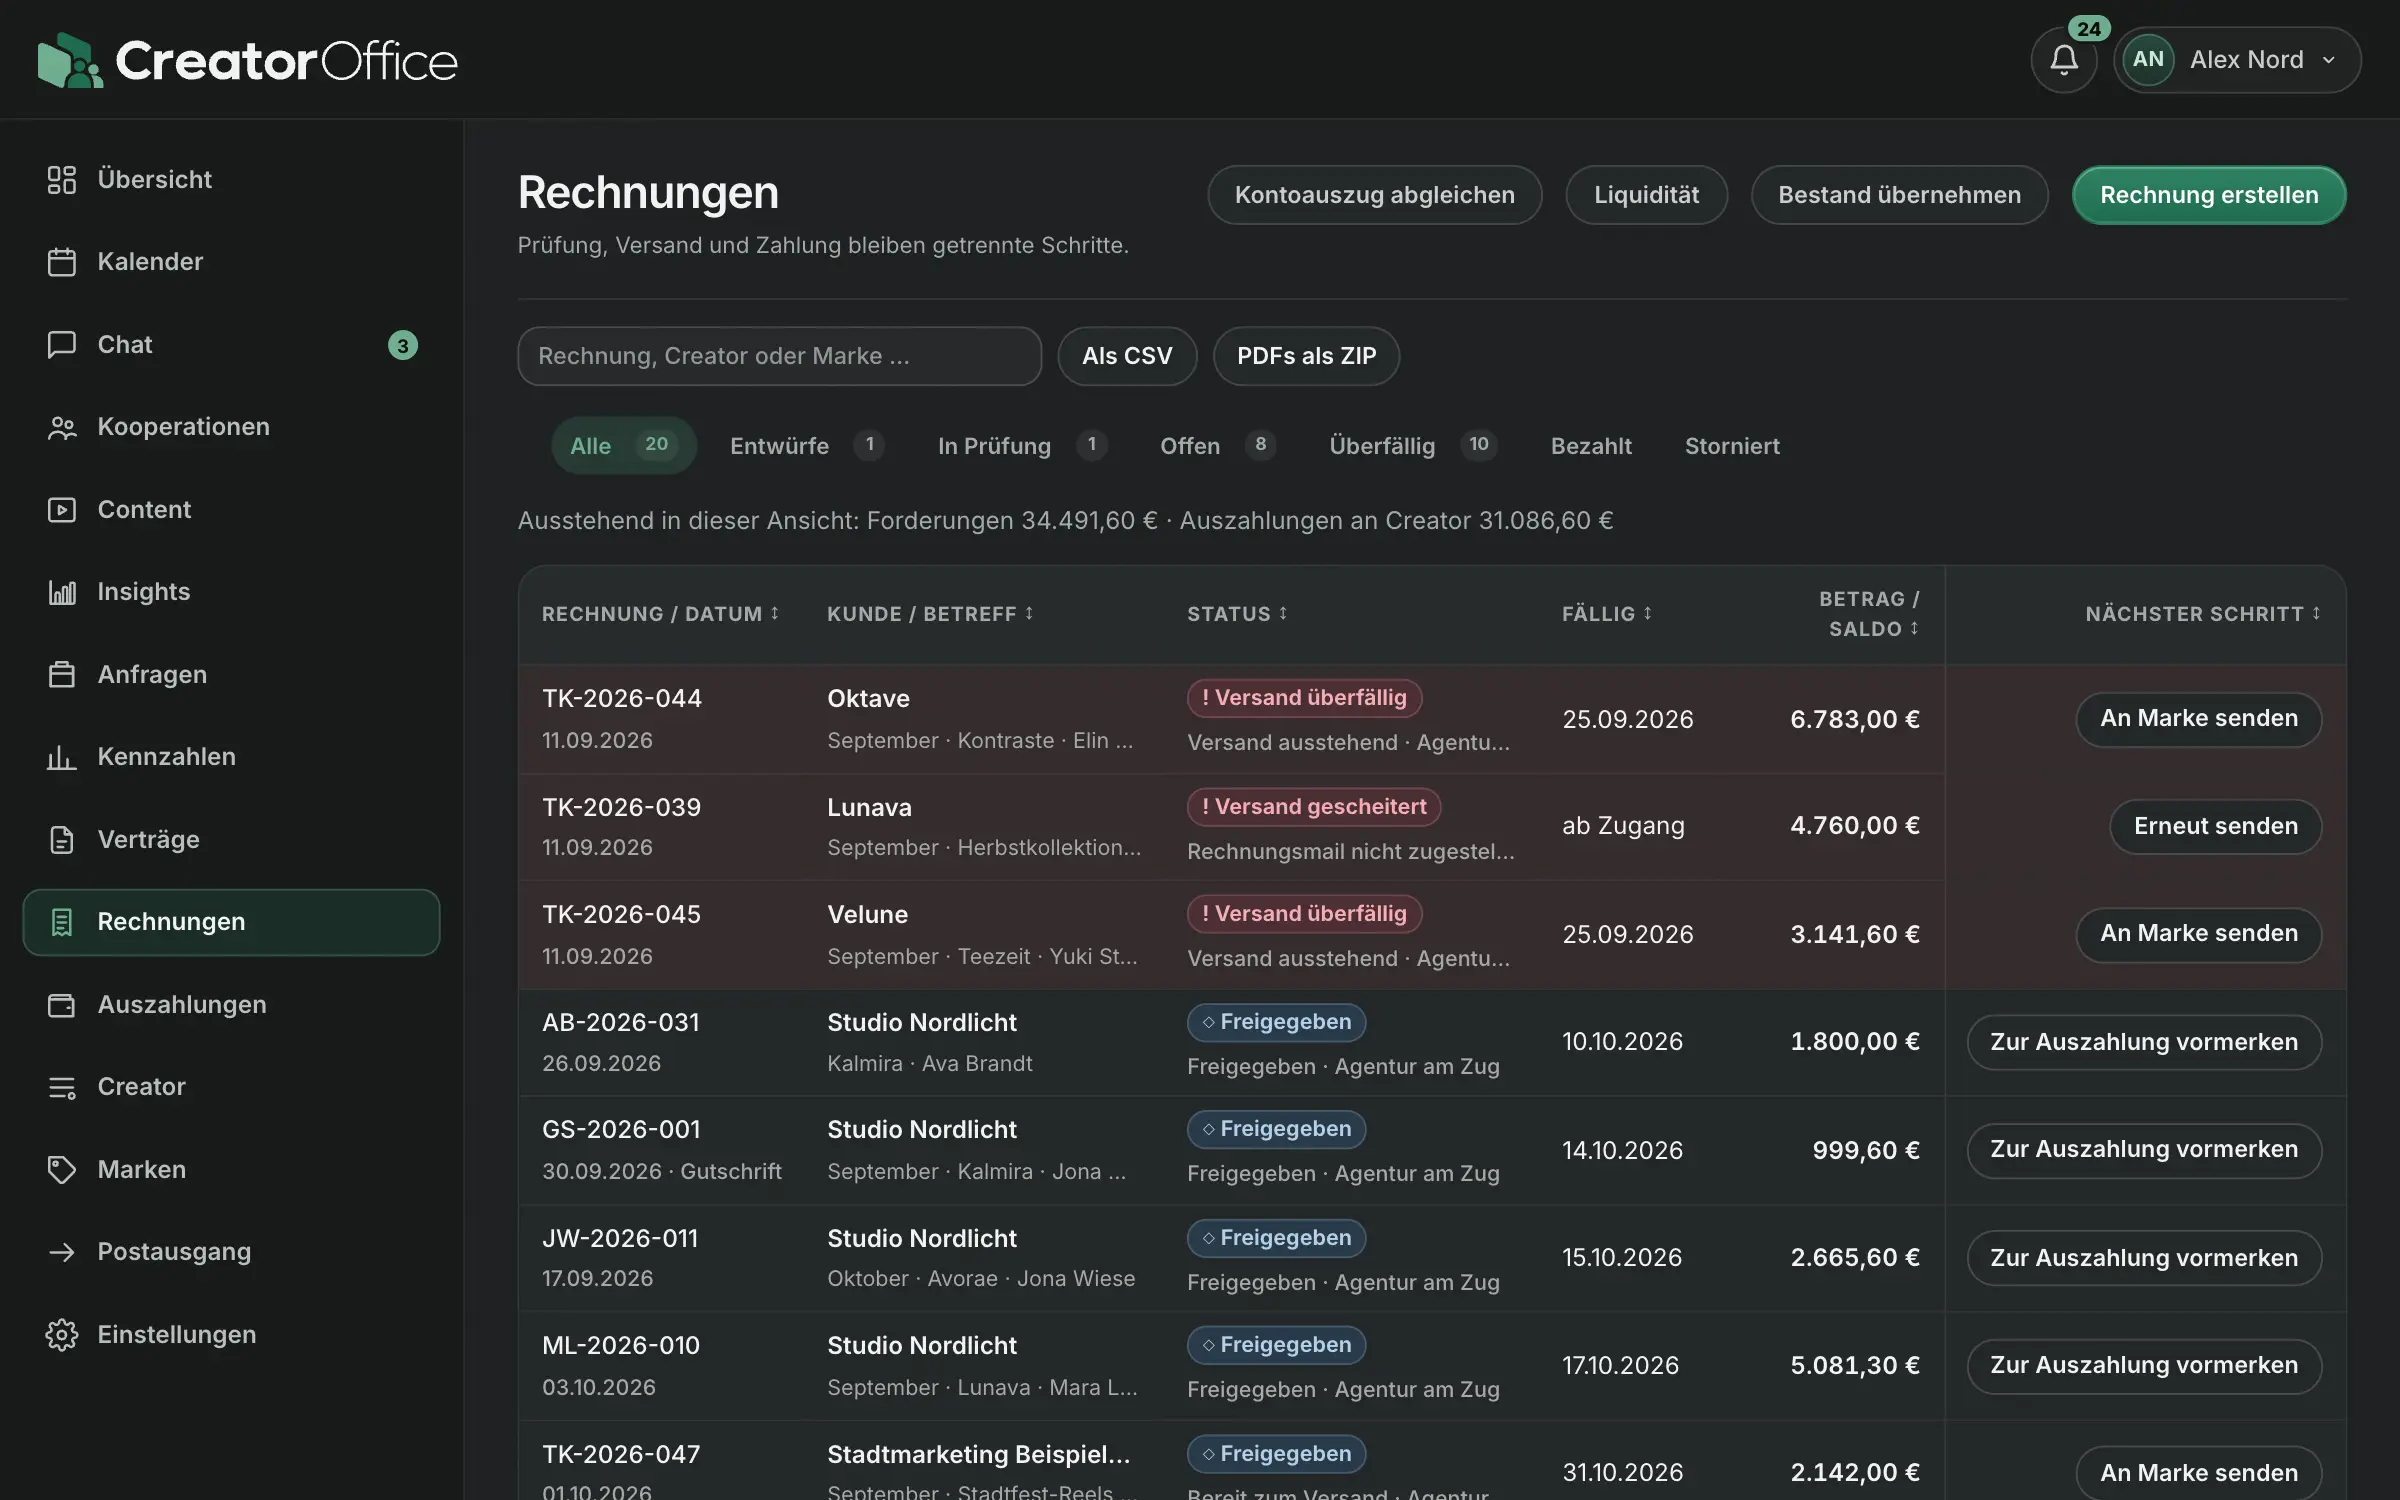This screenshot has height=1500, width=2400.
Task: Click the Marken tag icon
Action: click(x=62, y=1170)
